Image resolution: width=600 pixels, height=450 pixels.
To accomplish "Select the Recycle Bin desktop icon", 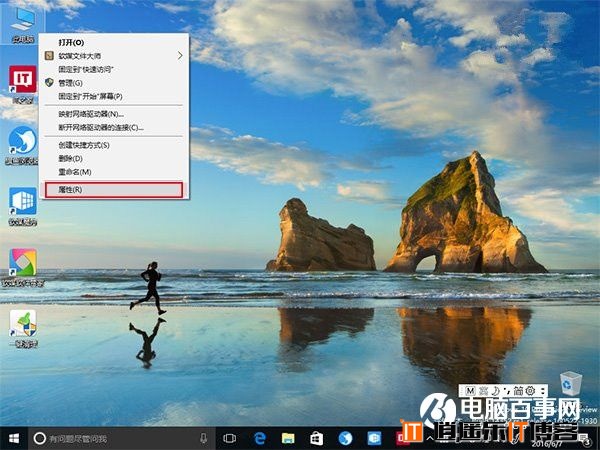I will pyautogui.click(x=571, y=384).
